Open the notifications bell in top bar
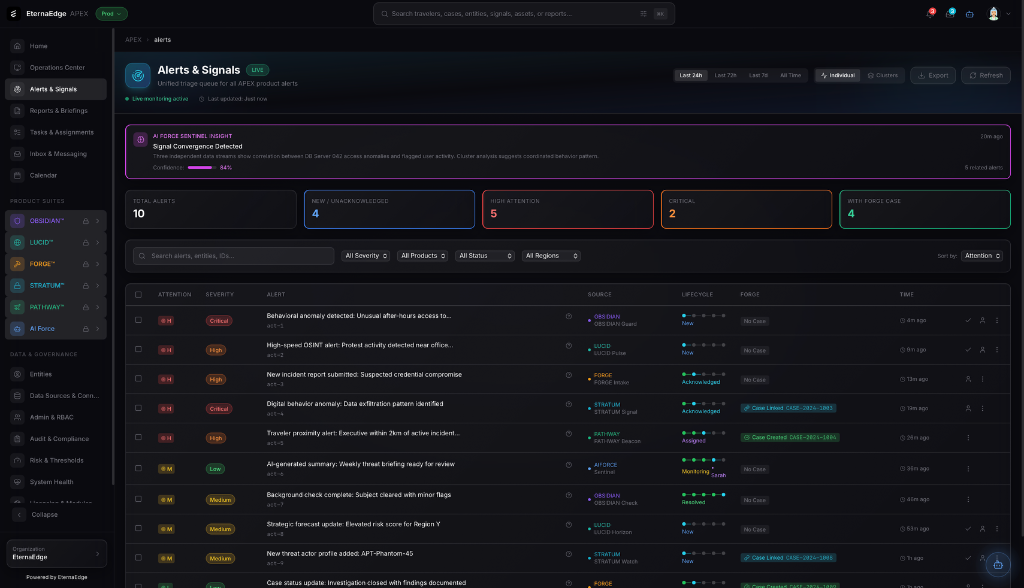Screen dimensions: 1024x588 [x=930, y=14]
